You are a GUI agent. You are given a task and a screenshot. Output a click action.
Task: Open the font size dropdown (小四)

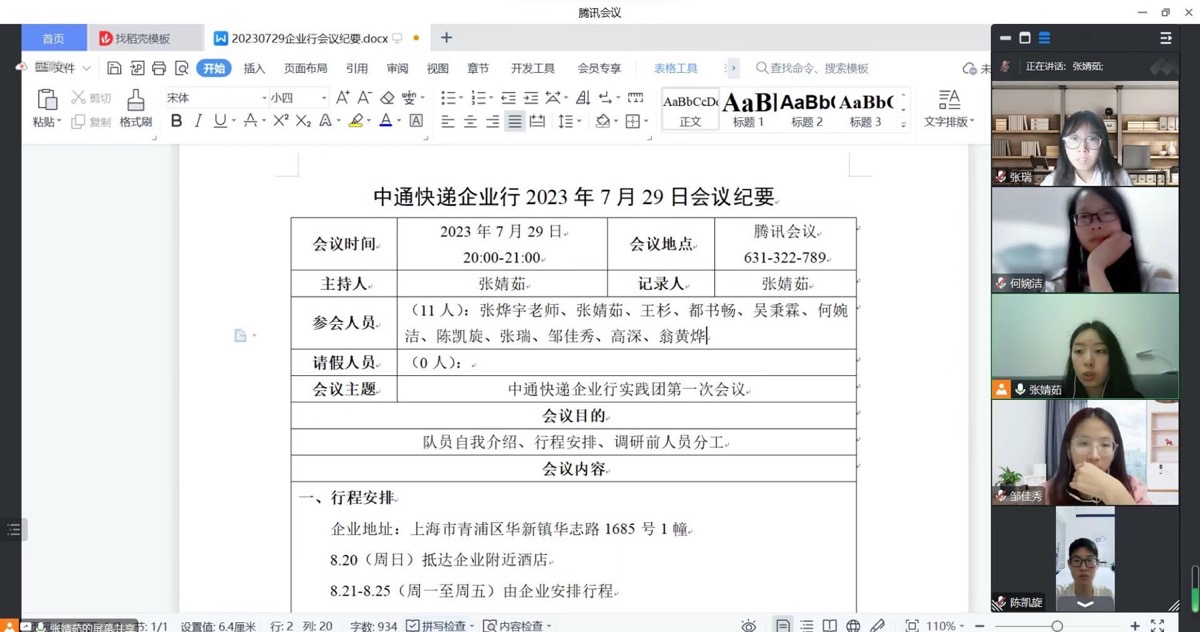click(298, 98)
